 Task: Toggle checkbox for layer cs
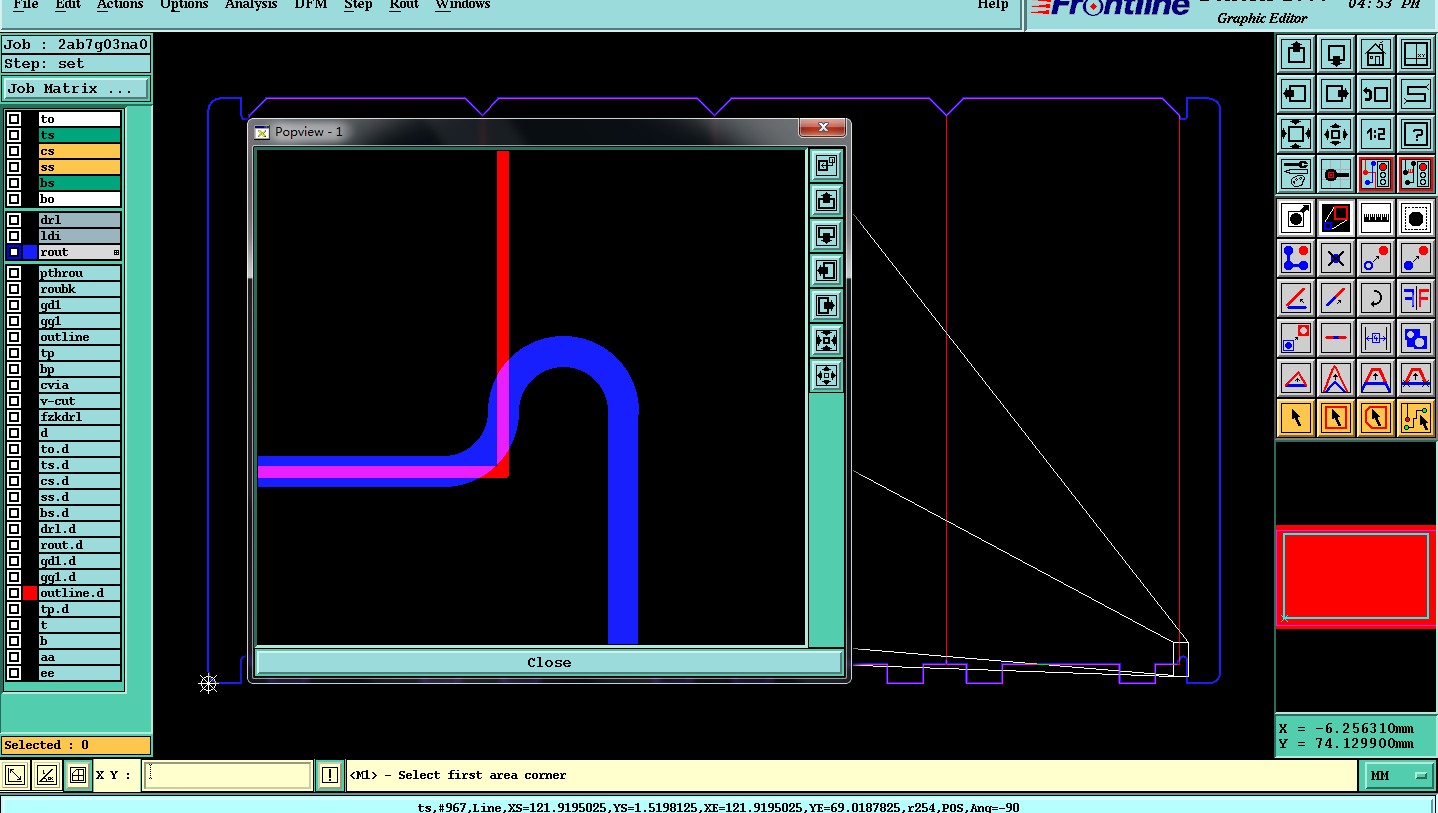14,151
